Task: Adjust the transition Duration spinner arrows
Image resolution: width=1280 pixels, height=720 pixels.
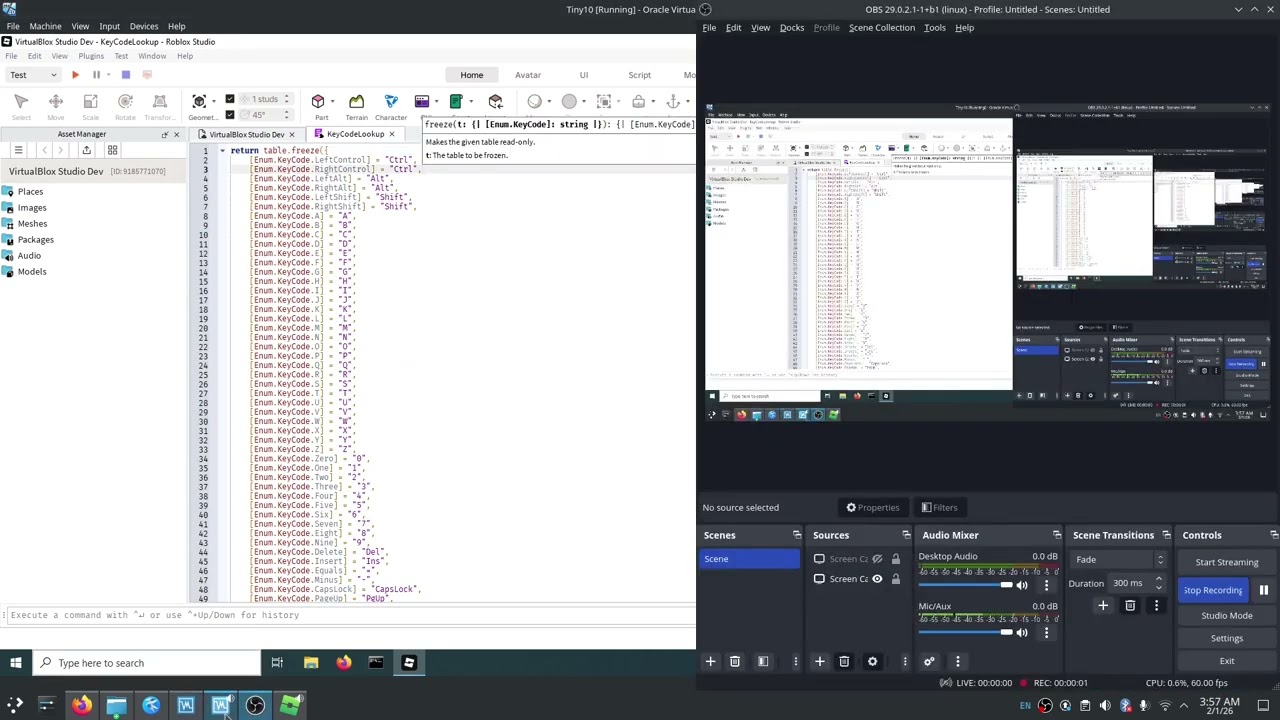Action: click(x=1159, y=583)
